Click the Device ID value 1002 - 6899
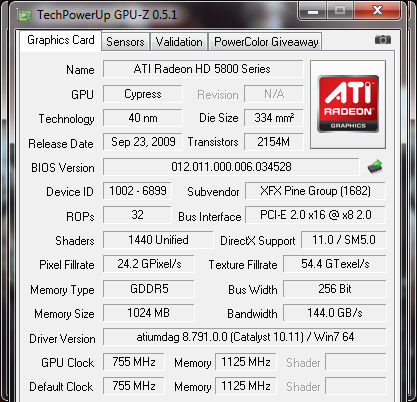The width and height of the screenshot is (417, 402). click(x=137, y=191)
